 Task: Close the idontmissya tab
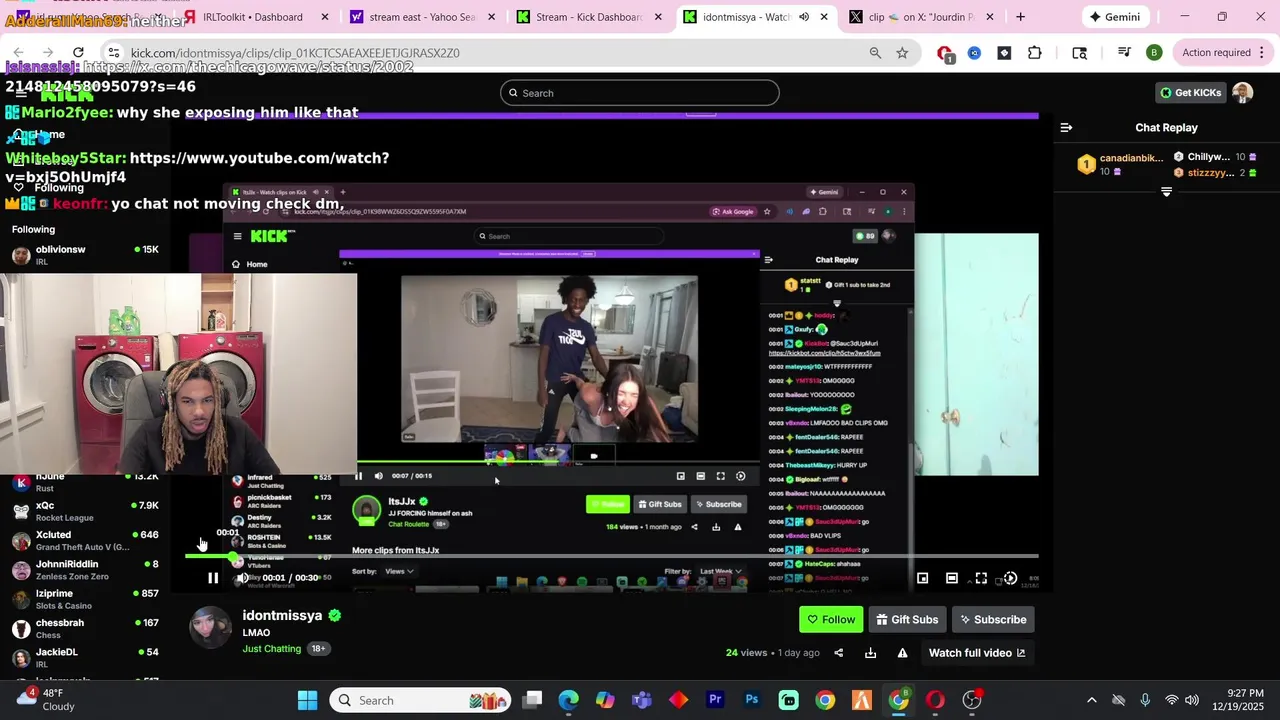click(824, 17)
